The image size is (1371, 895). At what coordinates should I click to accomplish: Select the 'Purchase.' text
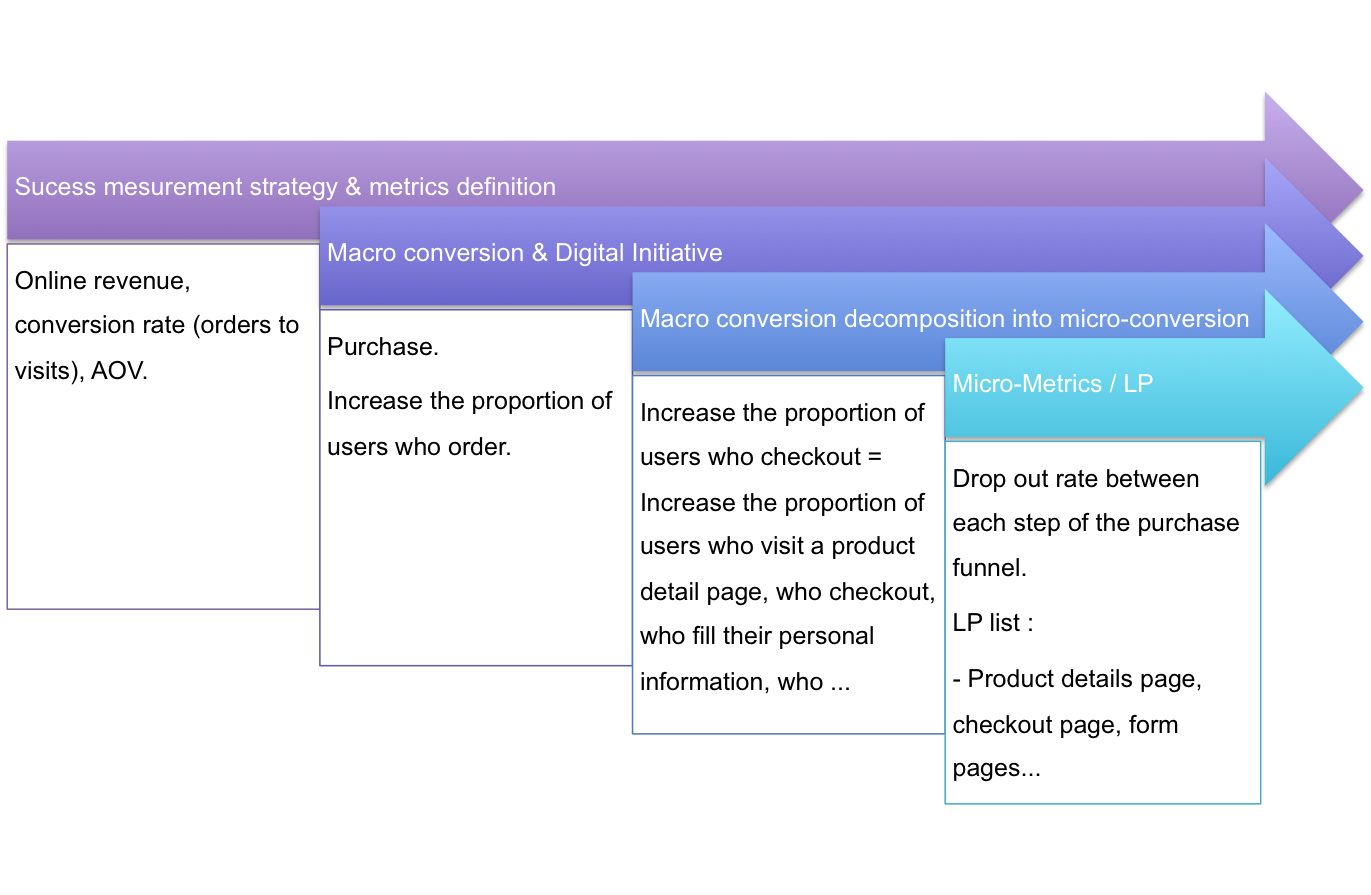(383, 347)
